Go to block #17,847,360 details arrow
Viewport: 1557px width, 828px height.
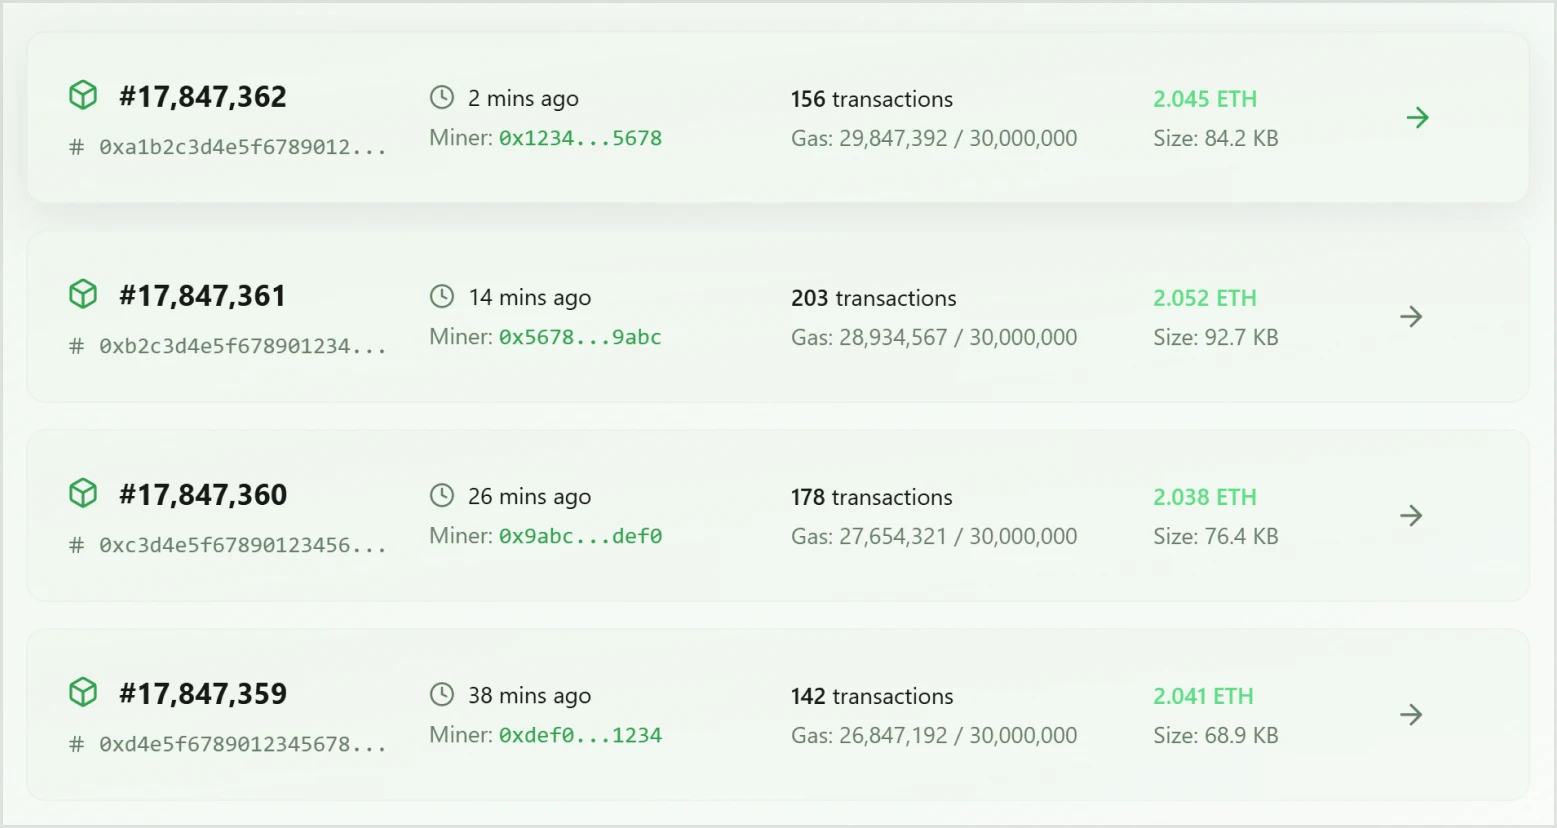(x=1411, y=516)
